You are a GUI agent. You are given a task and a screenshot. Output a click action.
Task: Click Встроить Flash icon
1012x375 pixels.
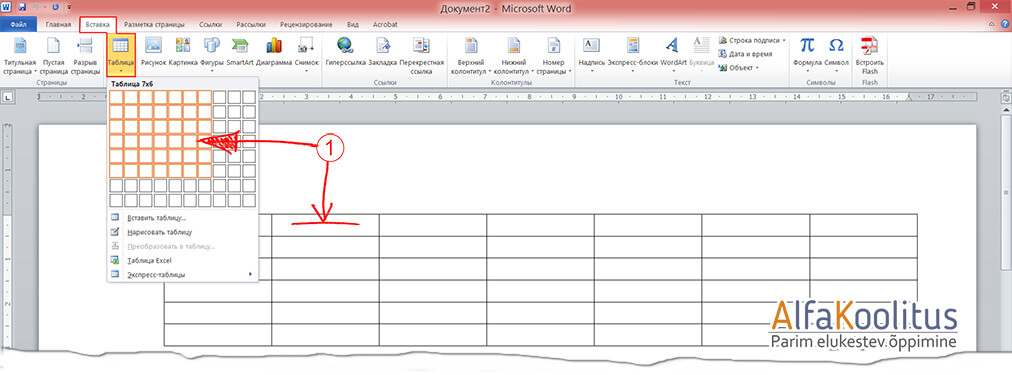click(x=870, y=45)
